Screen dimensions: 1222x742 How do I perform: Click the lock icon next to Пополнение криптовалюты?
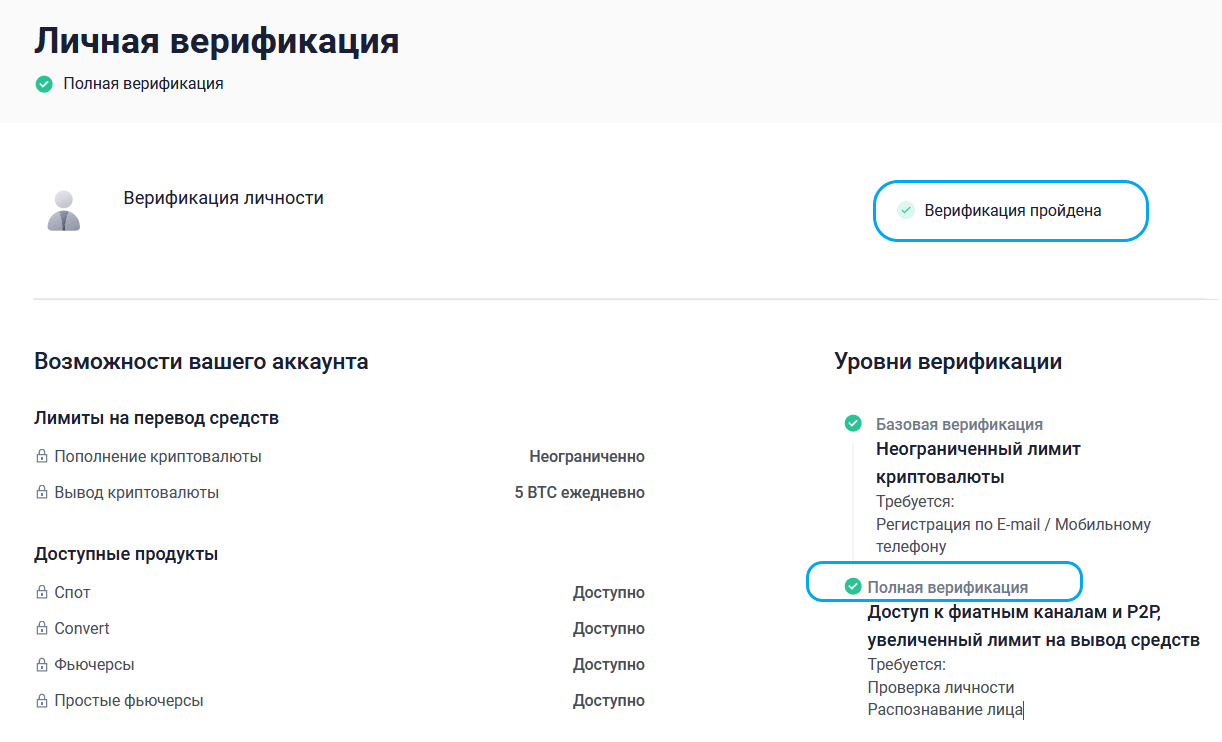tap(42, 457)
